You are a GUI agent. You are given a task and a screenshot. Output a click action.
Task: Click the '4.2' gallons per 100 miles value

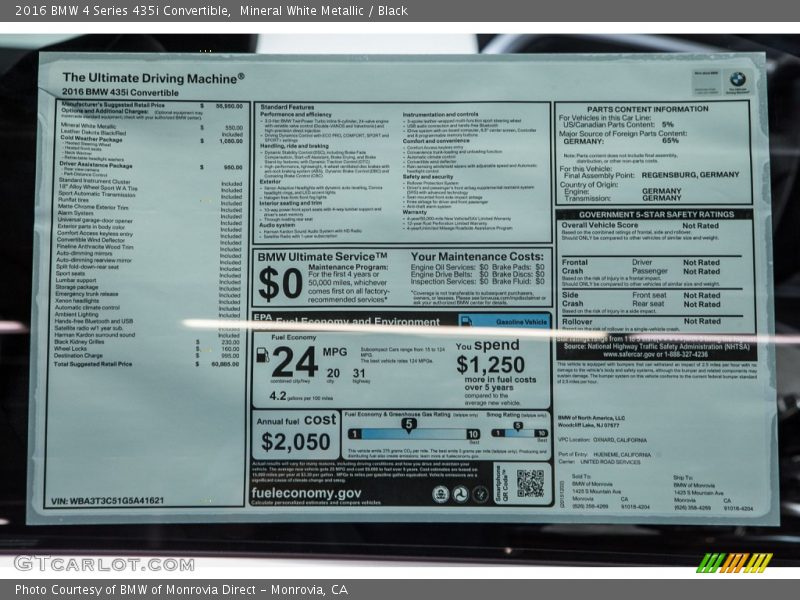pyautogui.click(x=278, y=396)
